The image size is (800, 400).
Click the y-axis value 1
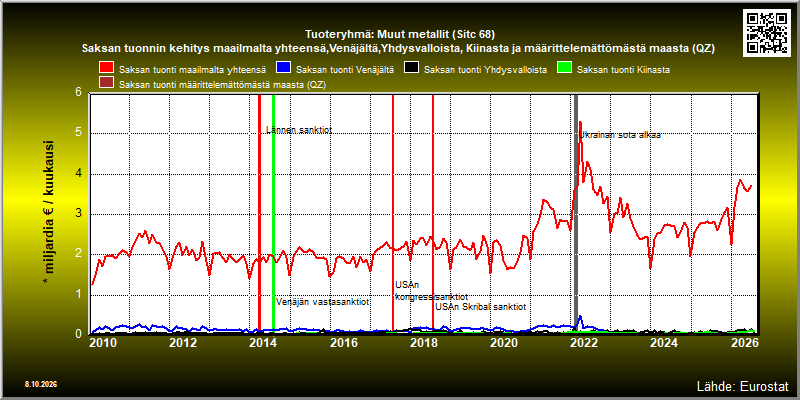[x=79, y=294]
